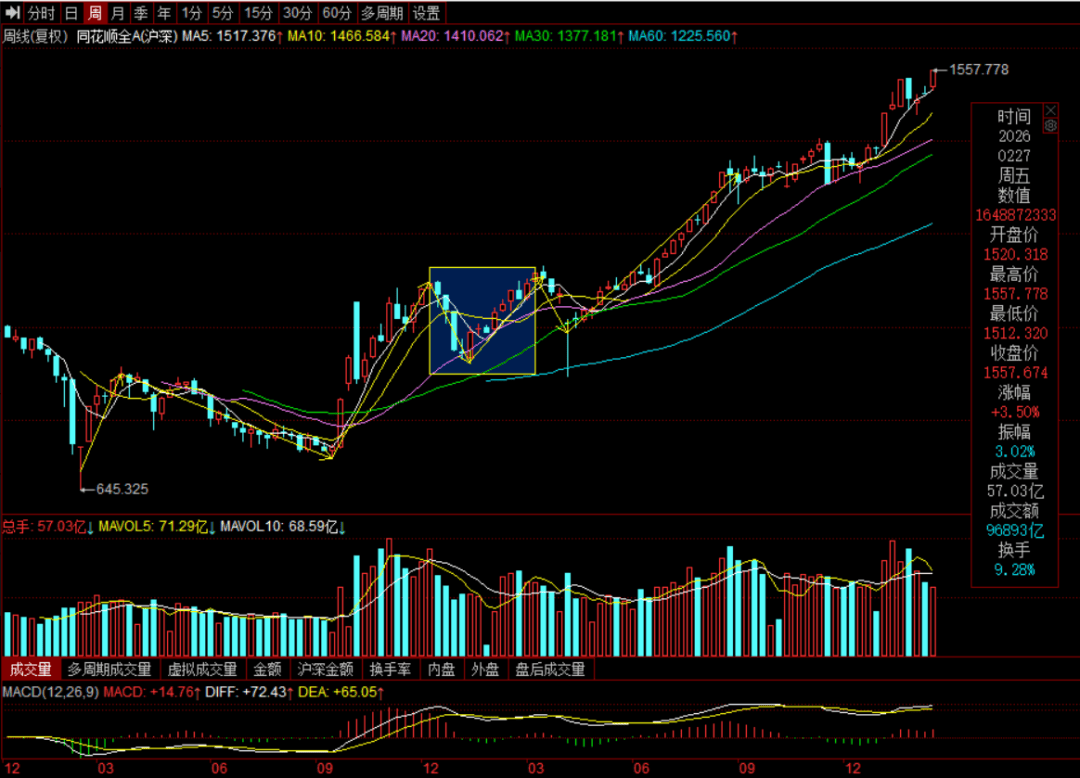Click the MACD(12,26,9) indicator label
This screenshot has width=1080, height=778.
[x=50, y=692]
